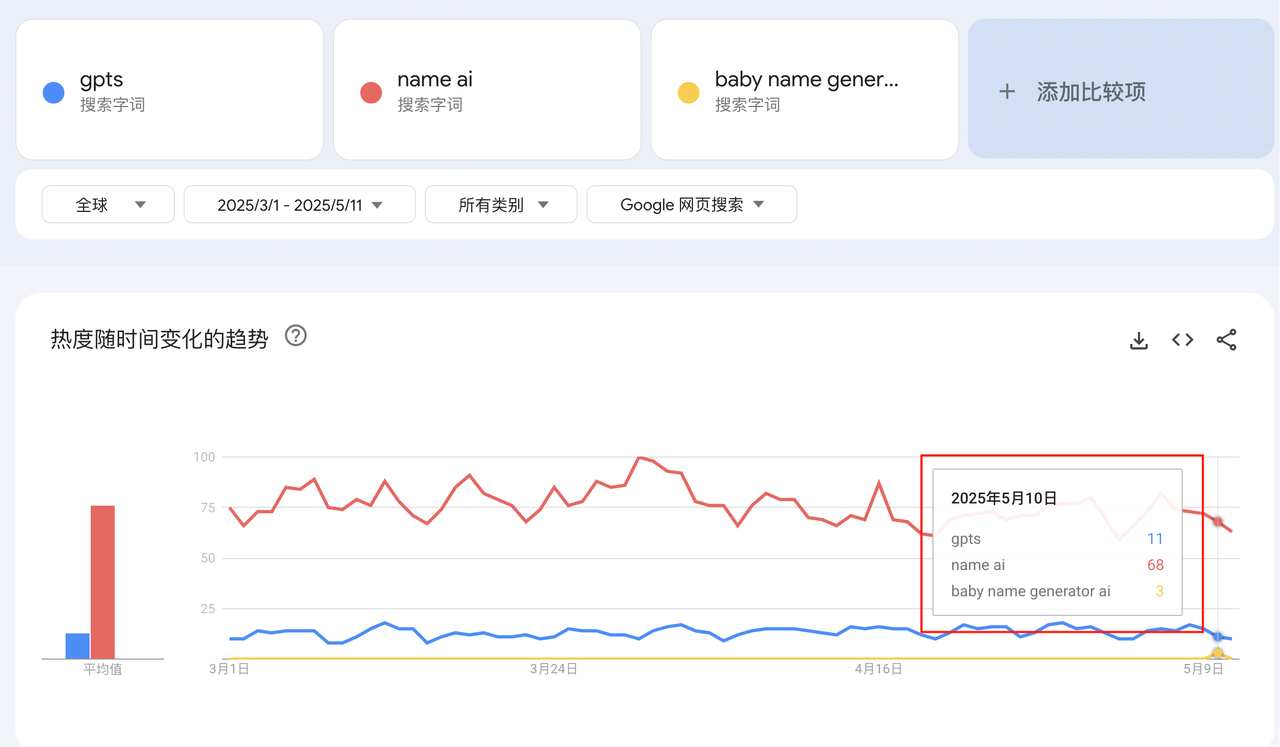Open the 全球 region dropdown

(x=108, y=205)
